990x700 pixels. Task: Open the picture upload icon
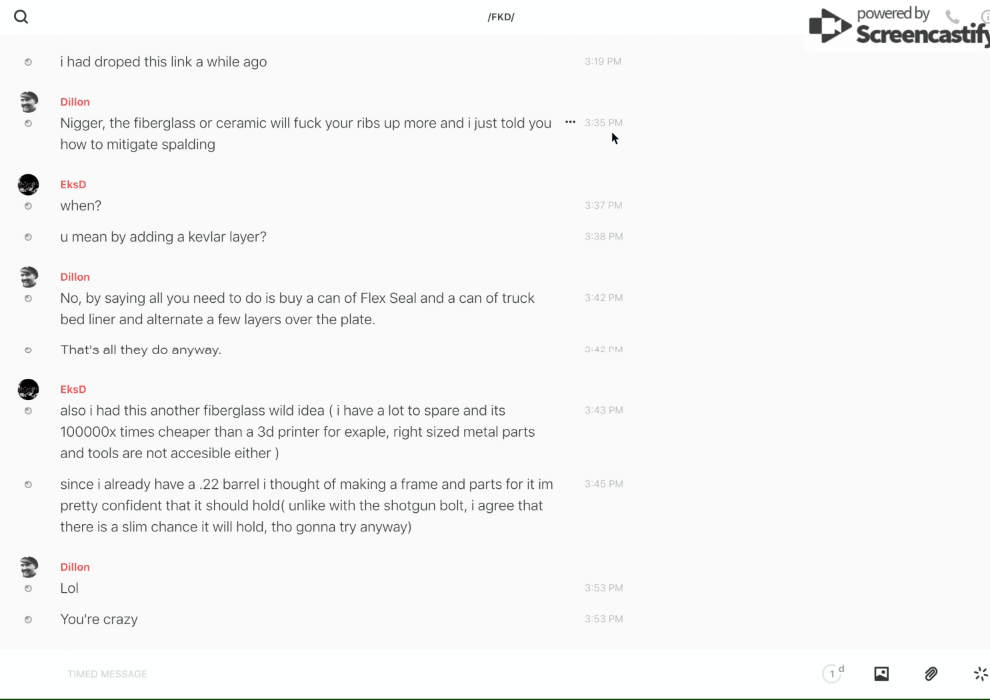point(881,674)
